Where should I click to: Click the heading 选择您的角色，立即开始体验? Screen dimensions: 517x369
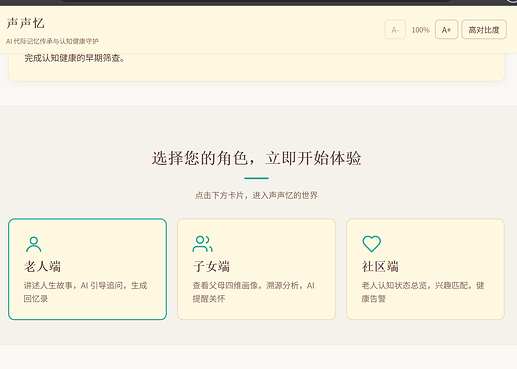[x=256, y=158]
